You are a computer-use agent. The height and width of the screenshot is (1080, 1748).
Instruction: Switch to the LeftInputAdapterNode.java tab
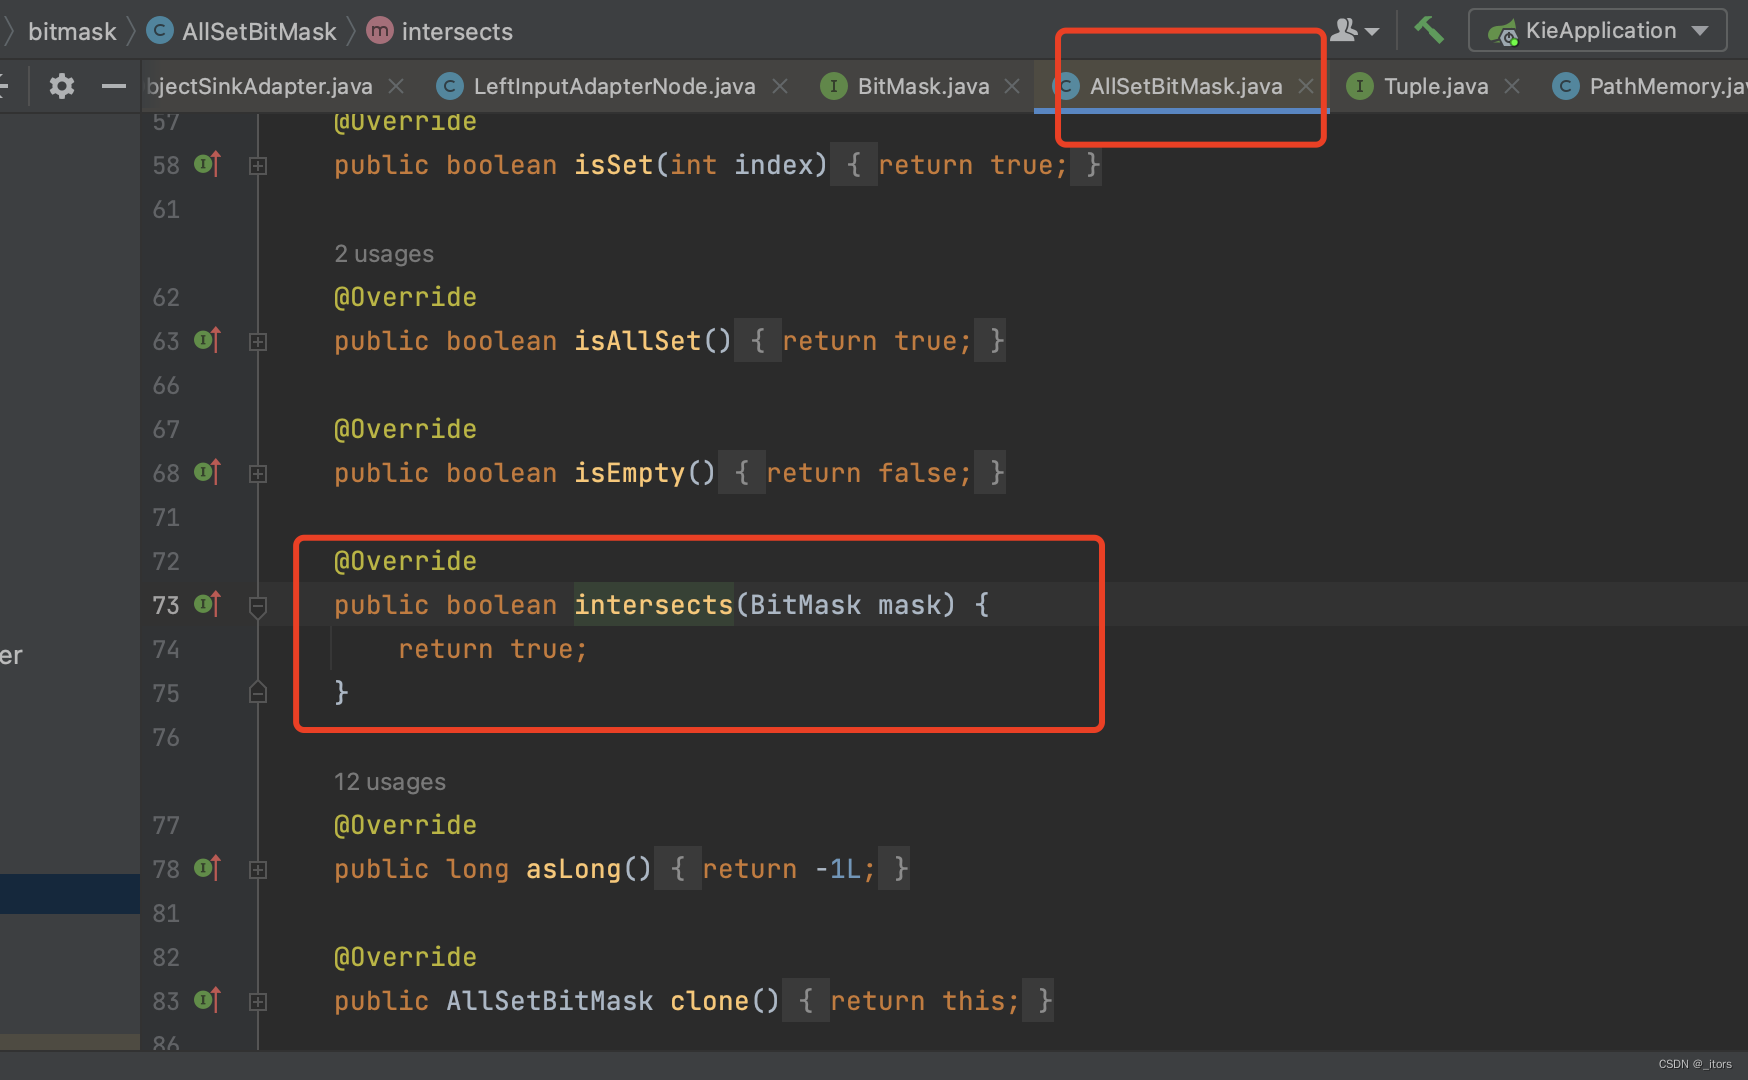614,86
